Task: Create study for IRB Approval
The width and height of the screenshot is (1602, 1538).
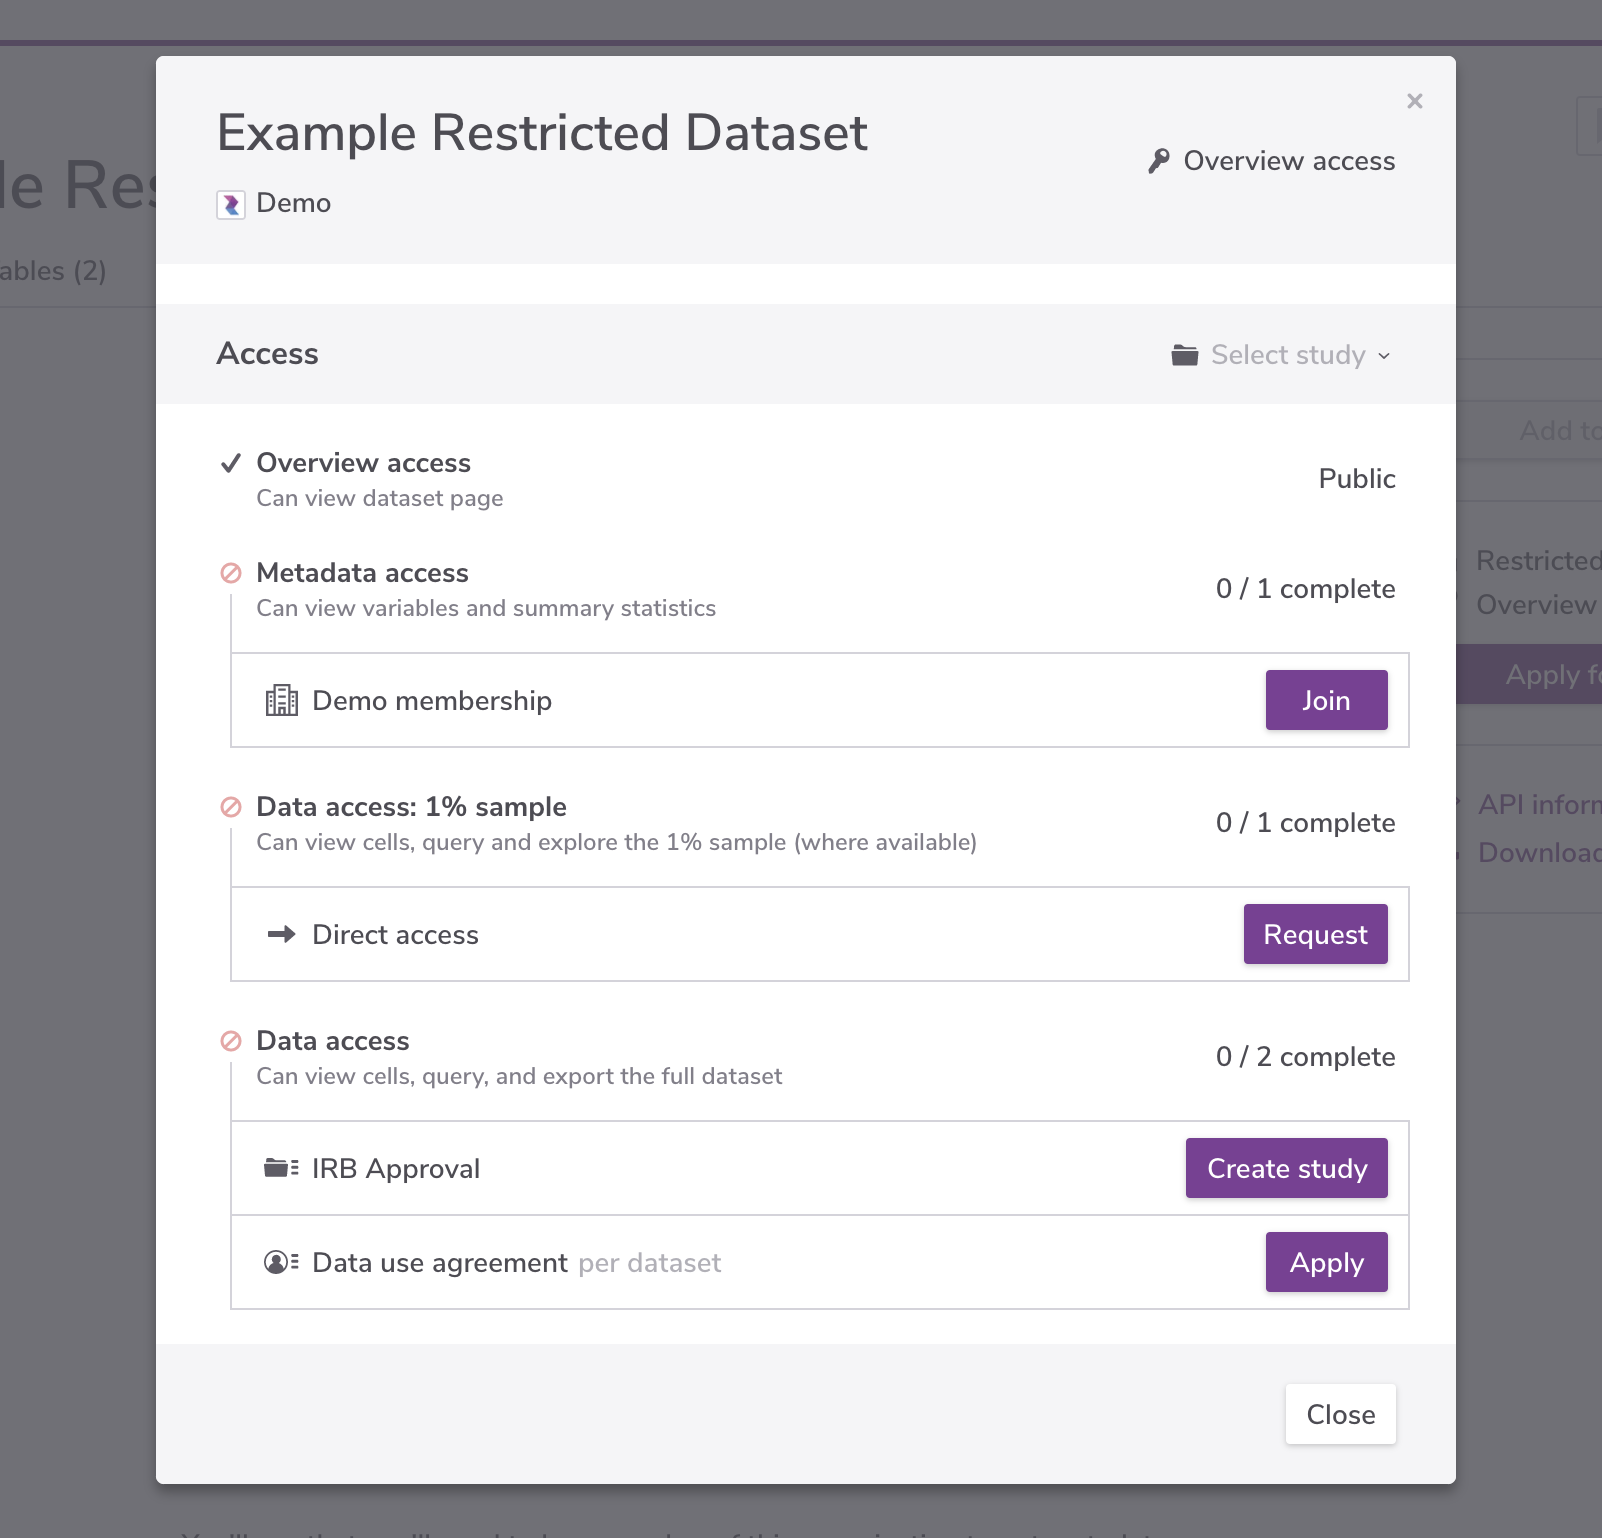Action: pos(1286,1168)
